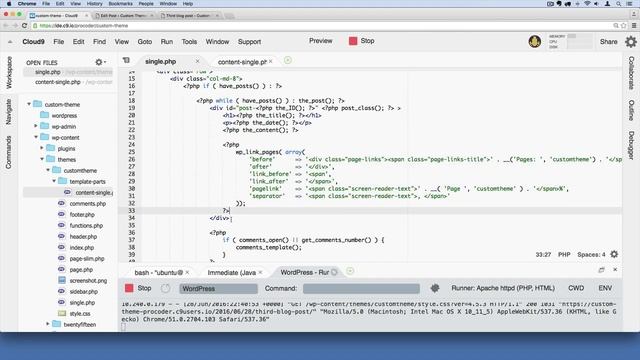The width and height of the screenshot is (640, 360).
Task: Collapse the template-parts folder
Action: [54, 181]
